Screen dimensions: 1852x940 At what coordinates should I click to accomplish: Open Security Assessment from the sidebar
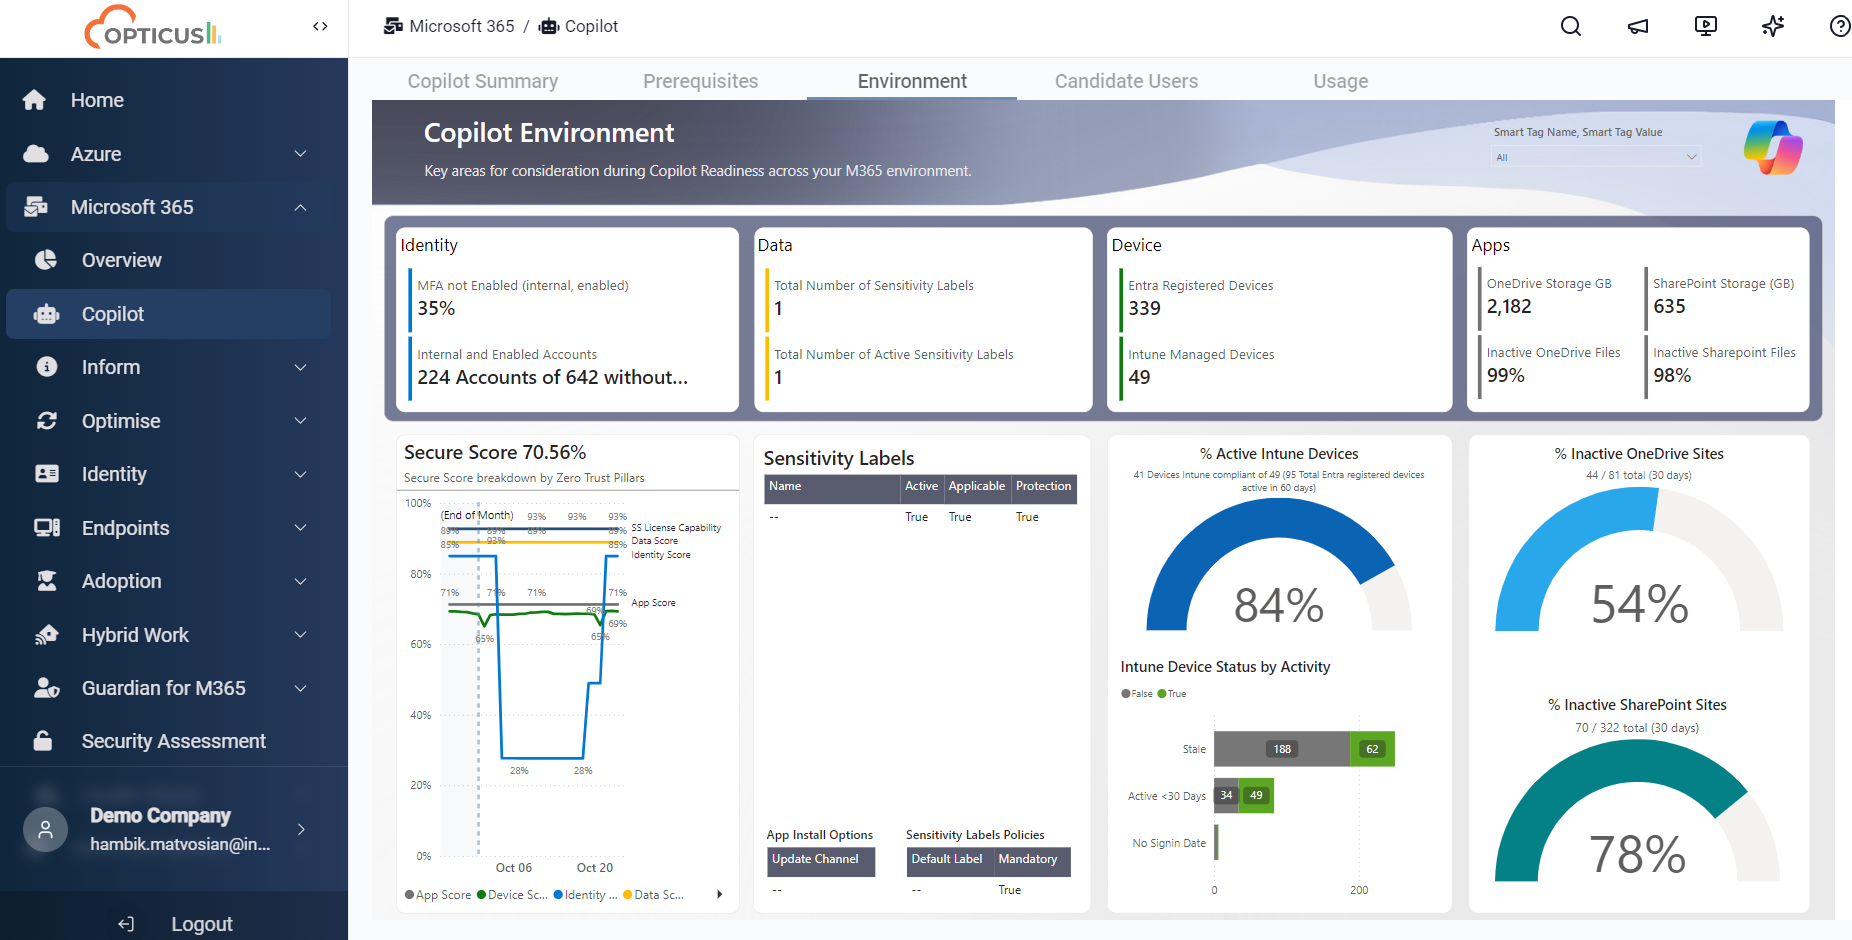point(174,741)
